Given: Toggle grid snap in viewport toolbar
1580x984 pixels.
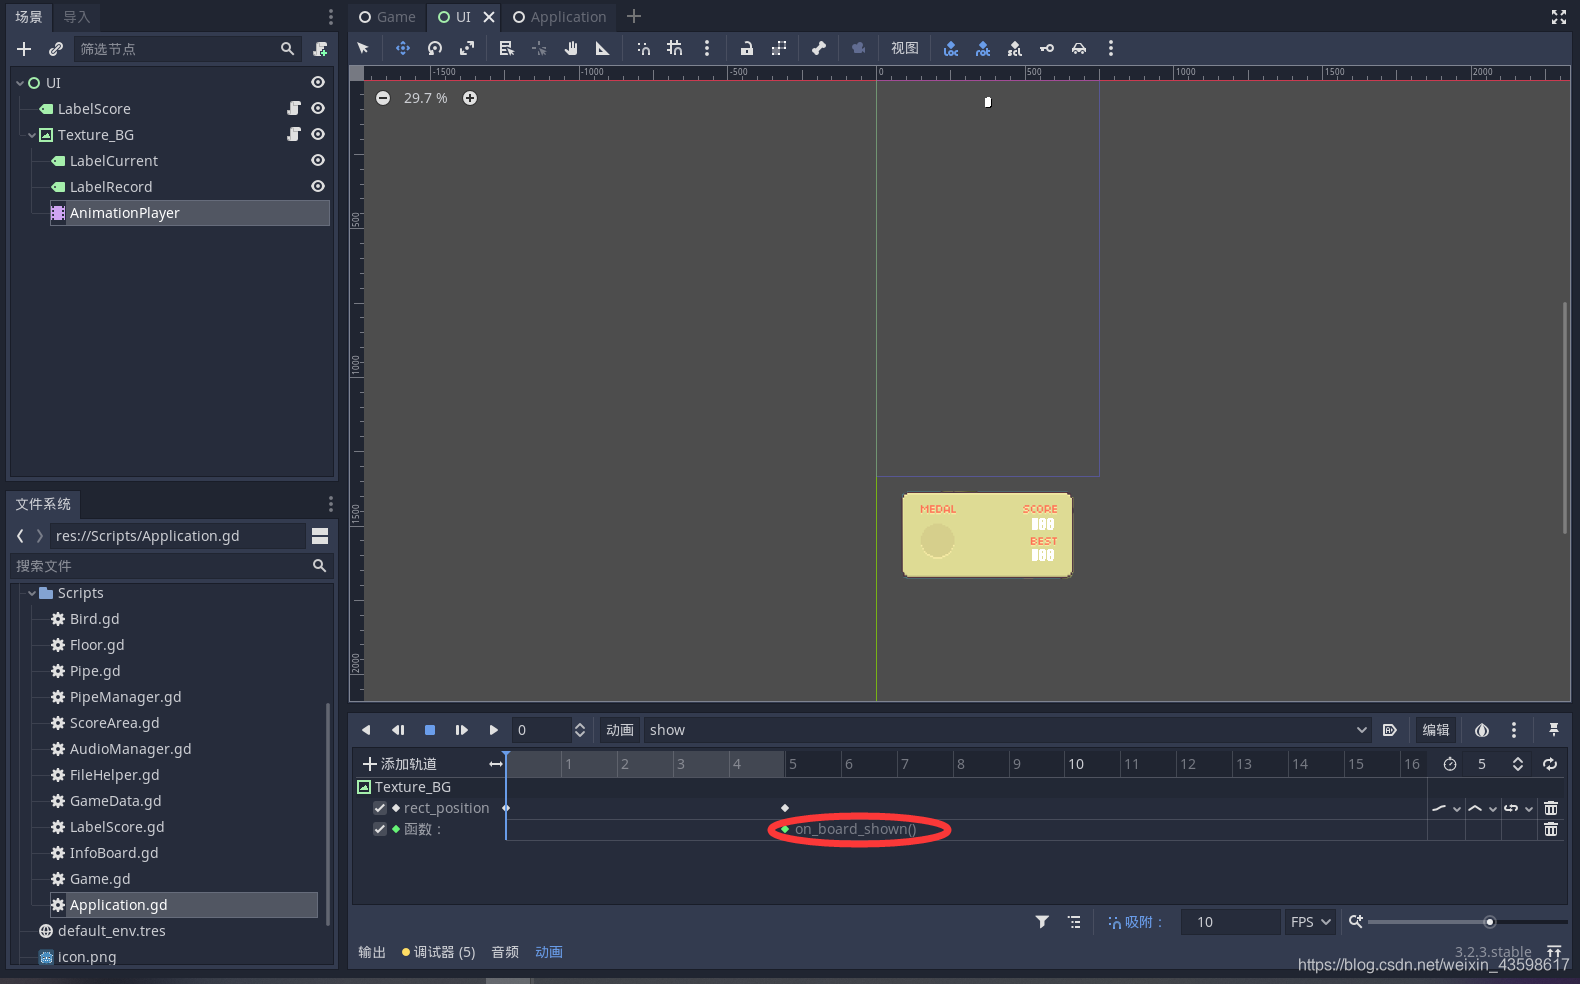Looking at the screenshot, I should click(x=675, y=48).
